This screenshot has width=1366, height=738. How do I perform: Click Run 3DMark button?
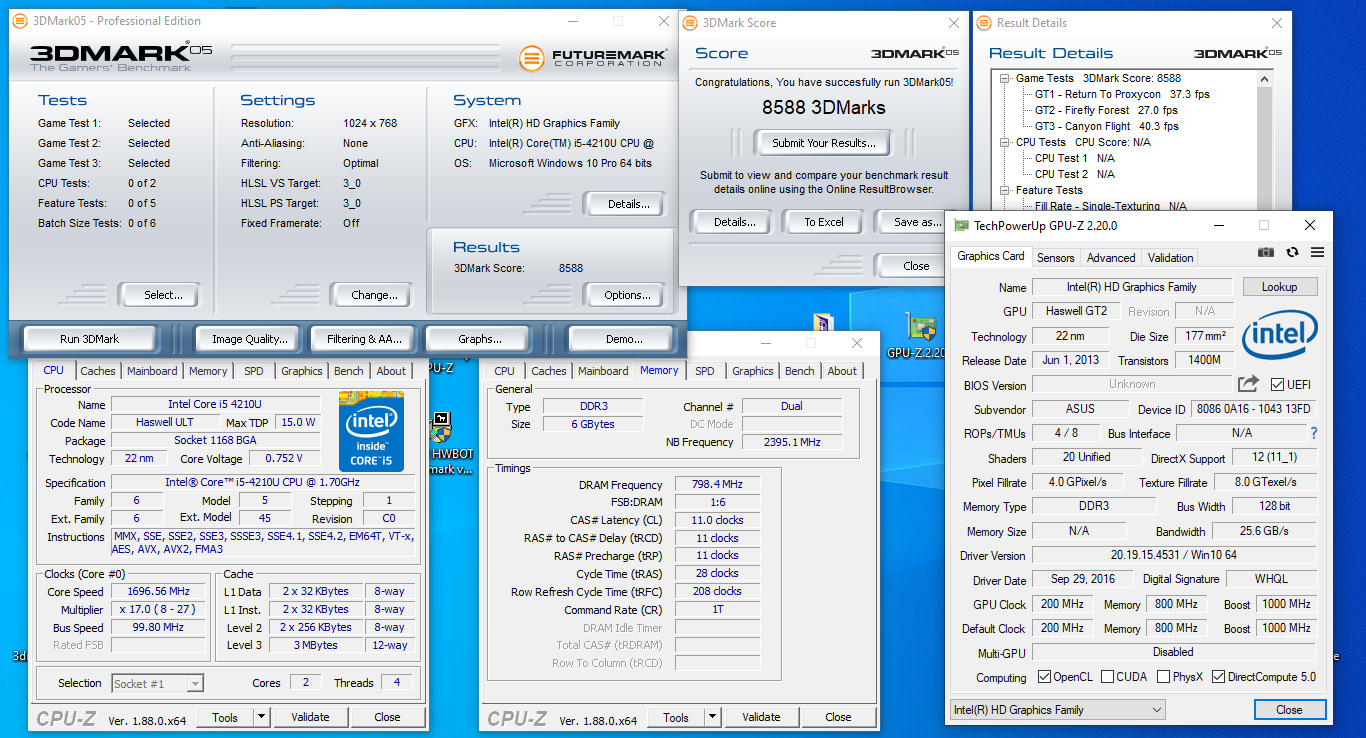[90, 339]
